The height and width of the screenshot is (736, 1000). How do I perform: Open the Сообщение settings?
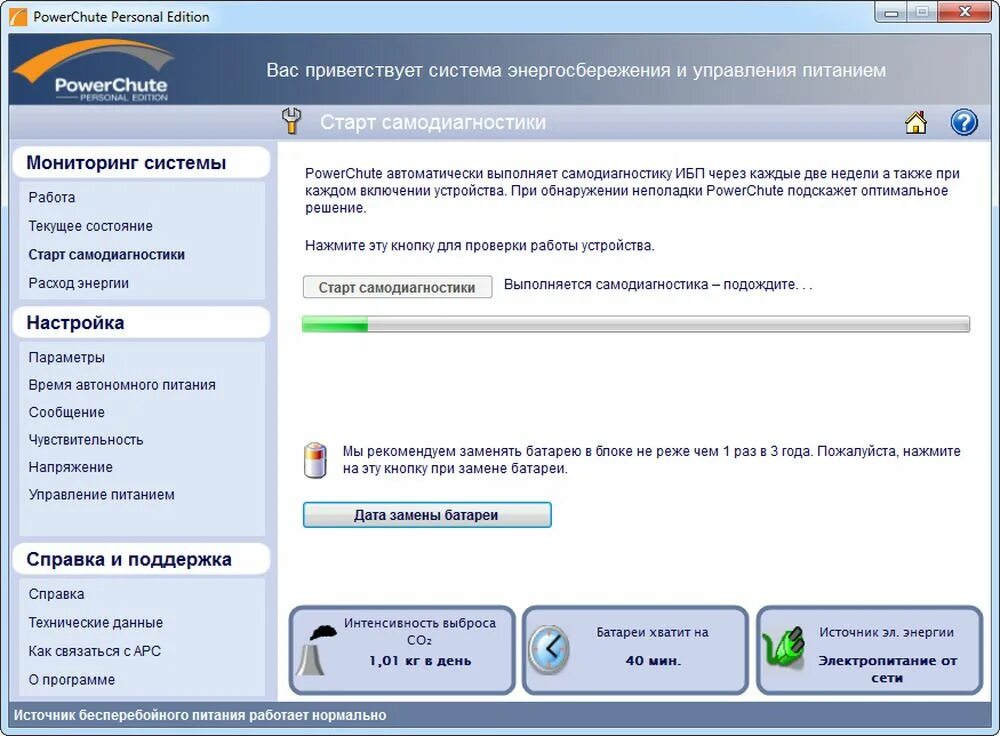tap(66, 413)
